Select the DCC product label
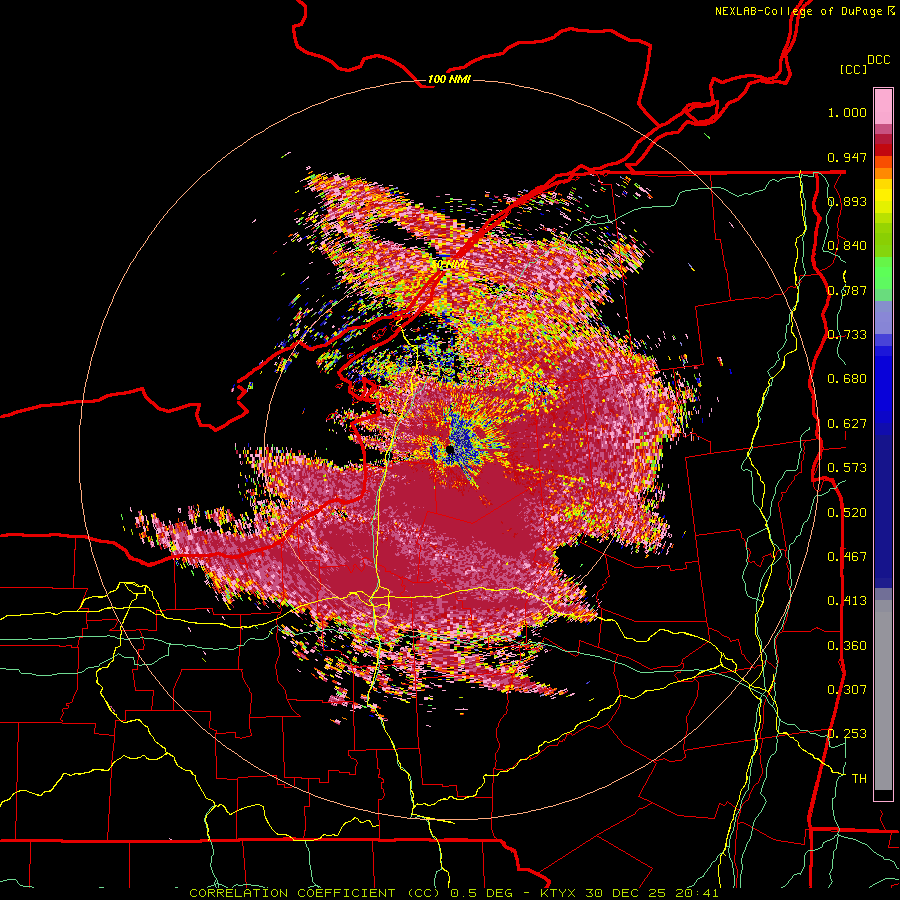This screenshot has height=900, width=900. point(879,60)
